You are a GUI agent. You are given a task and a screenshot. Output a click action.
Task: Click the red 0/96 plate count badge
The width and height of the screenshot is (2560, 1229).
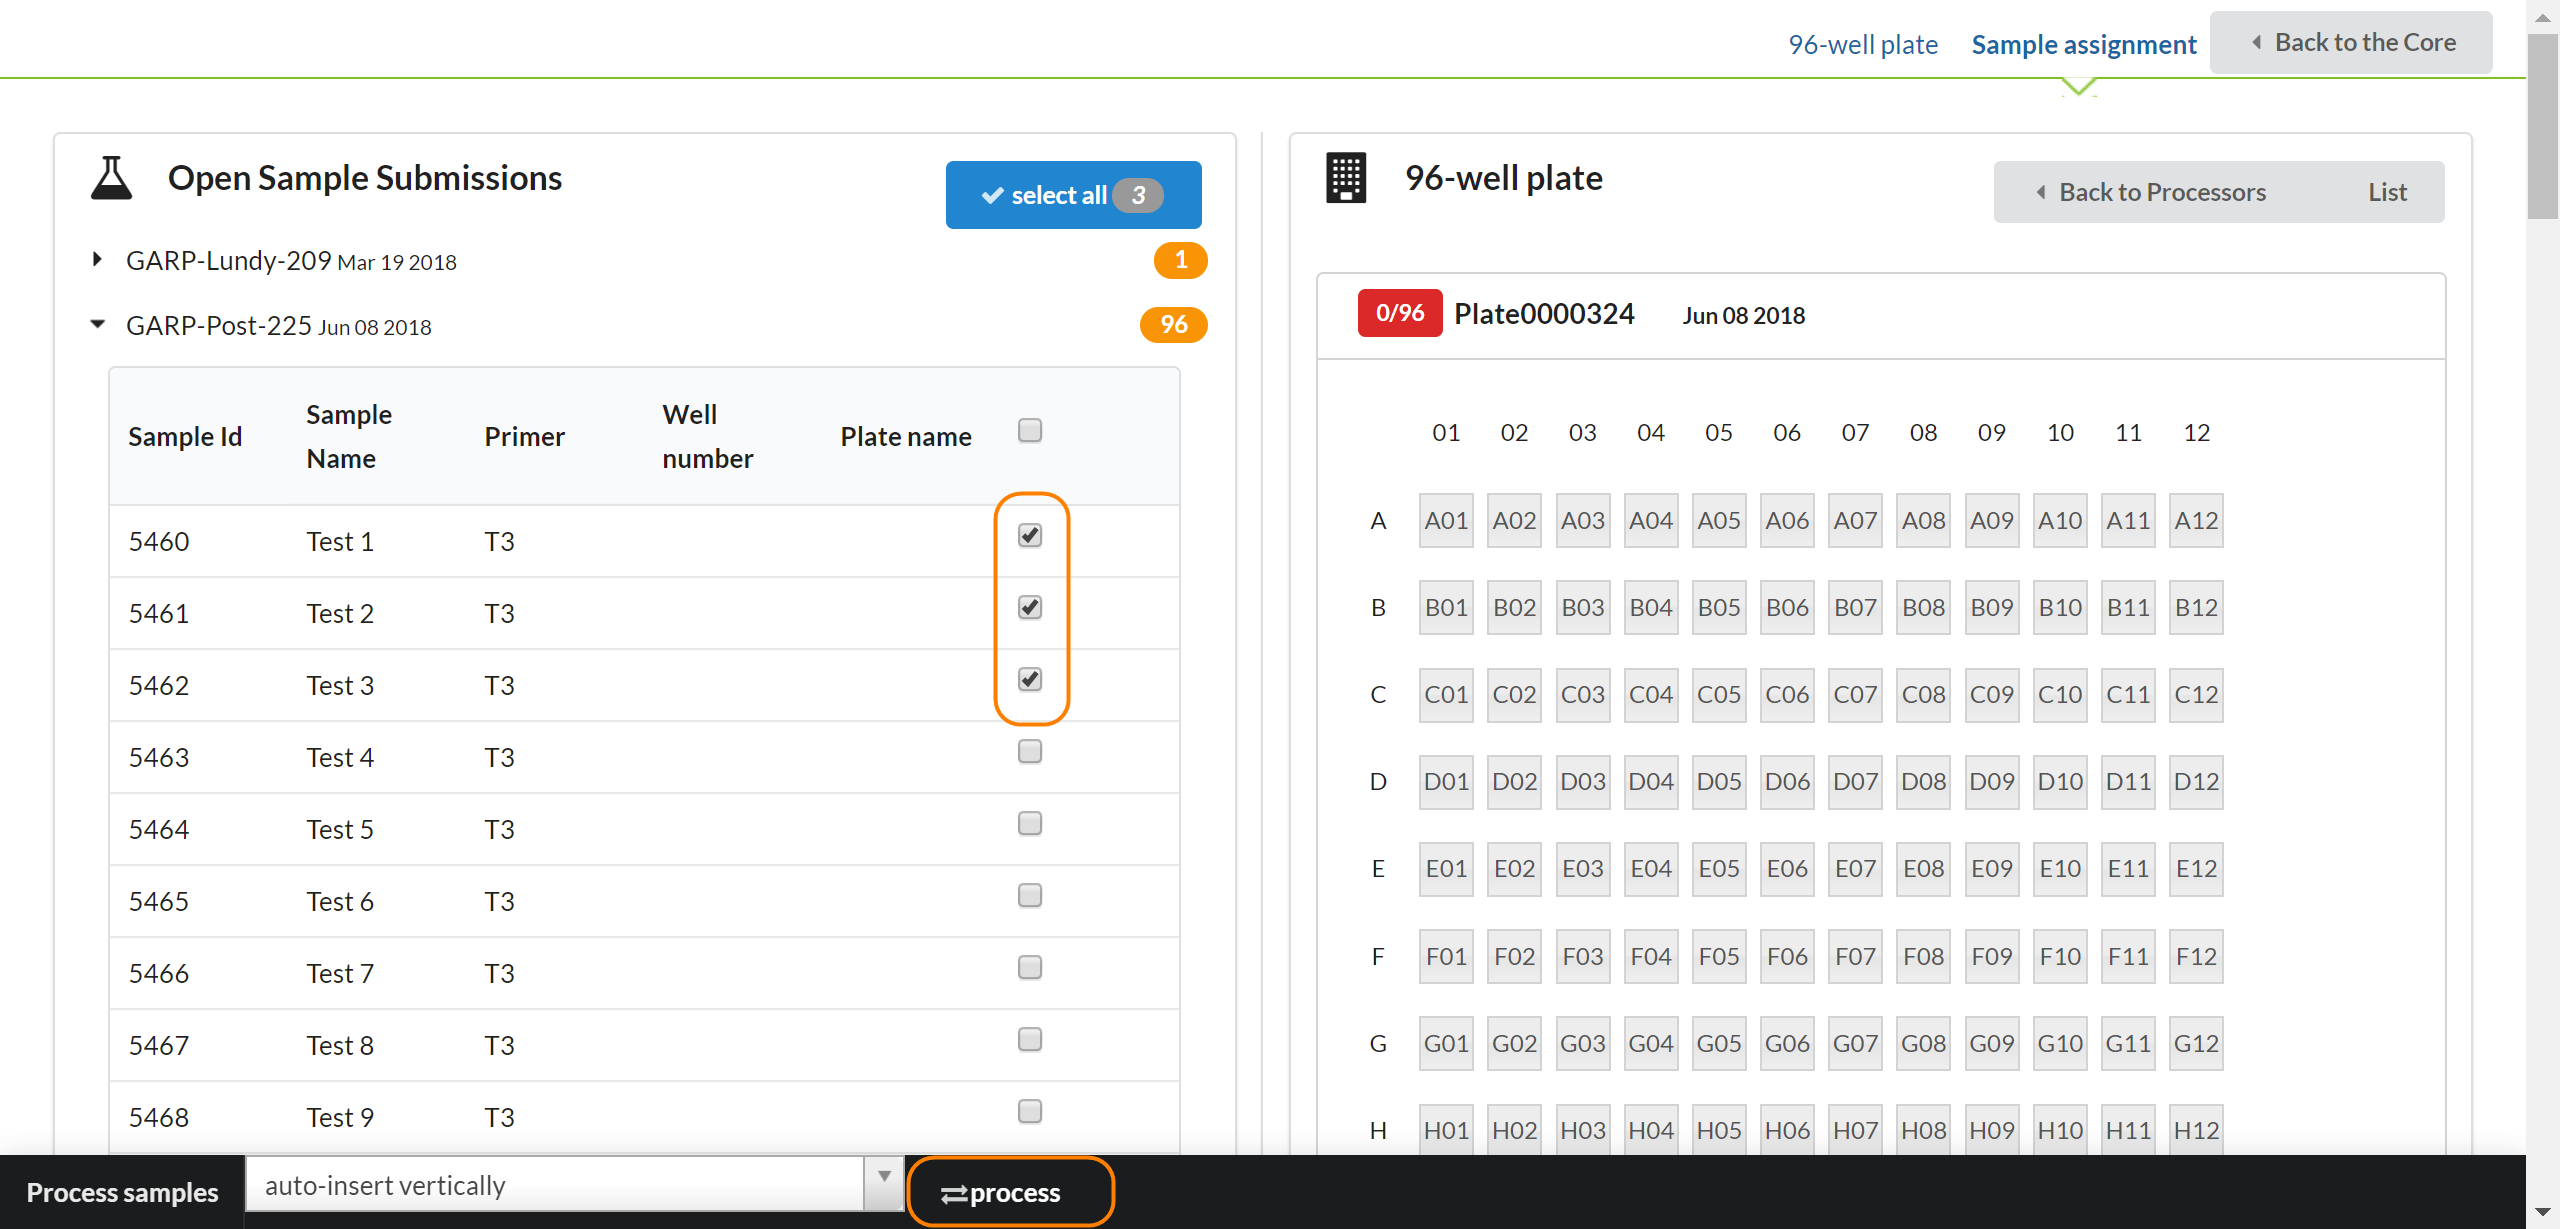1399,313
